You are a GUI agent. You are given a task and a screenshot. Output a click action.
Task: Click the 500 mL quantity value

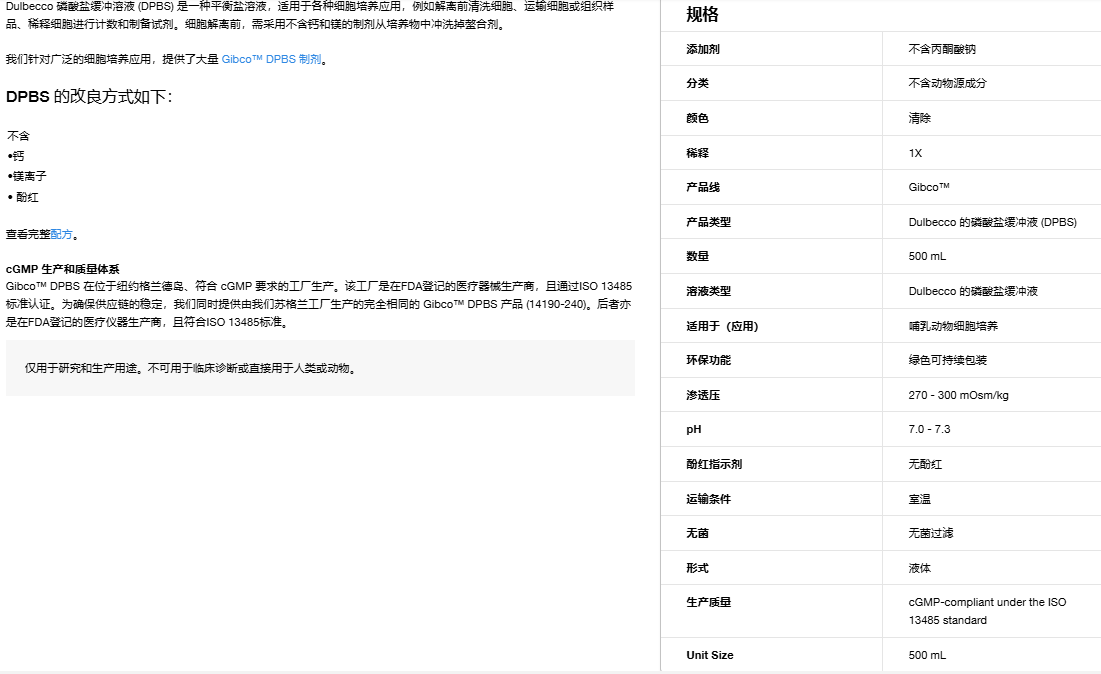point(926,256)
